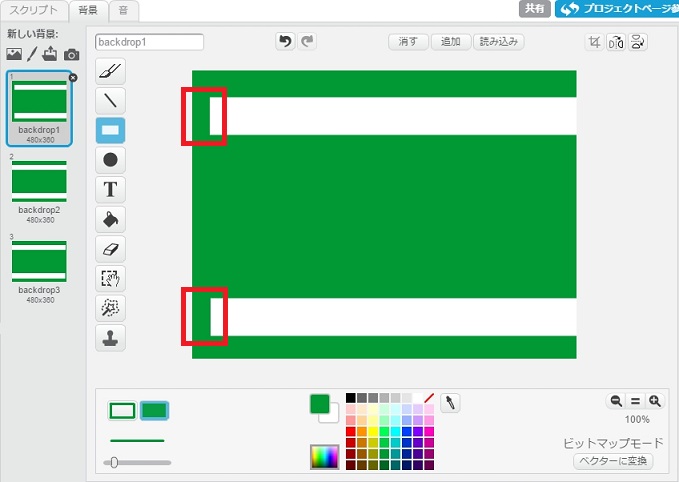Click the Crop icon

(594, 42)
